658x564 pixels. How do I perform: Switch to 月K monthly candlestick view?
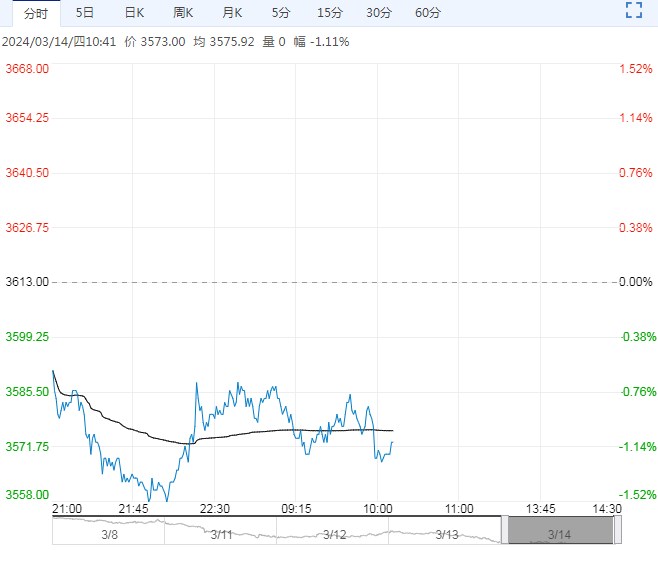click(x=232, y=13)
